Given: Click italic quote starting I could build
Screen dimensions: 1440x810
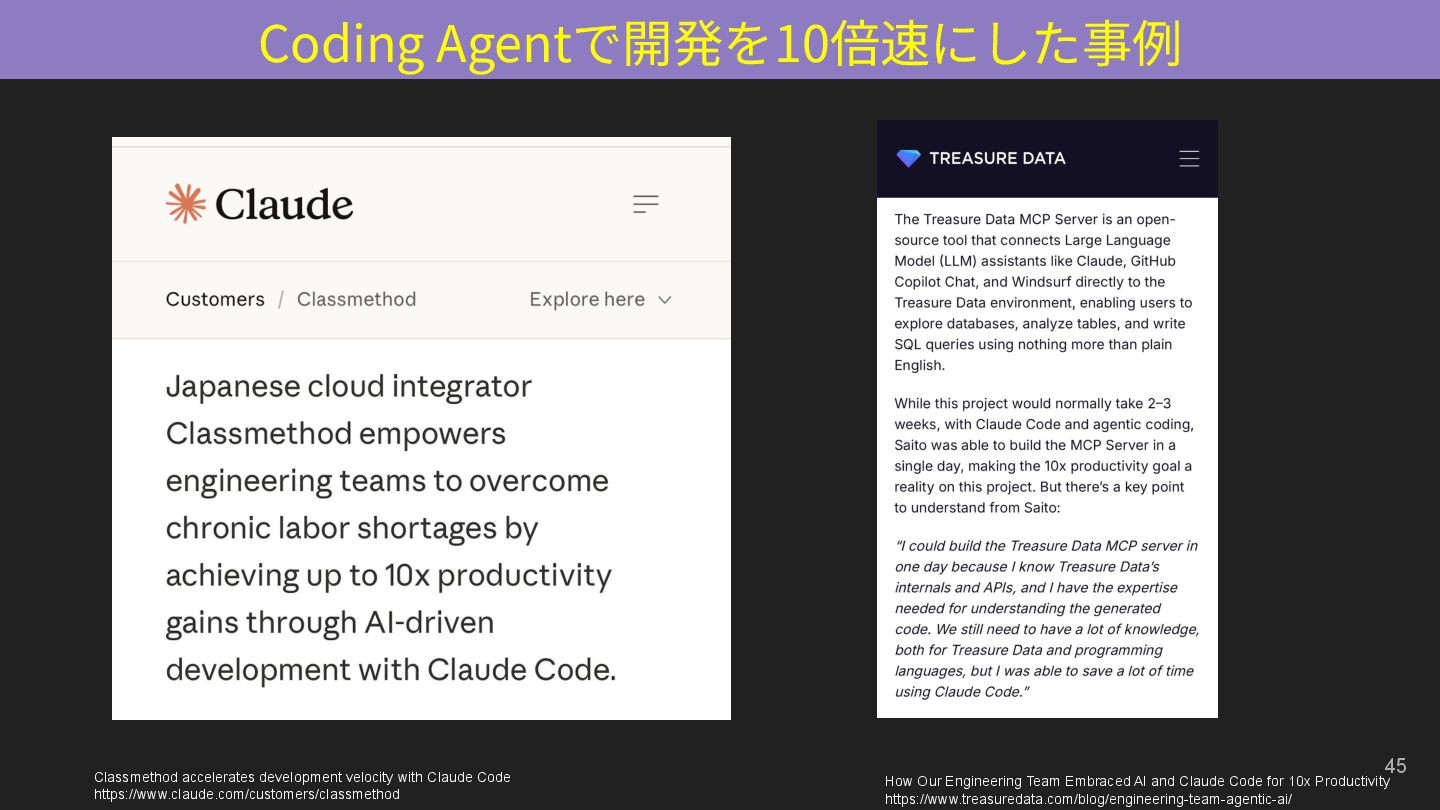Looking at the screenshot, I should click(x=1047, y=618).
